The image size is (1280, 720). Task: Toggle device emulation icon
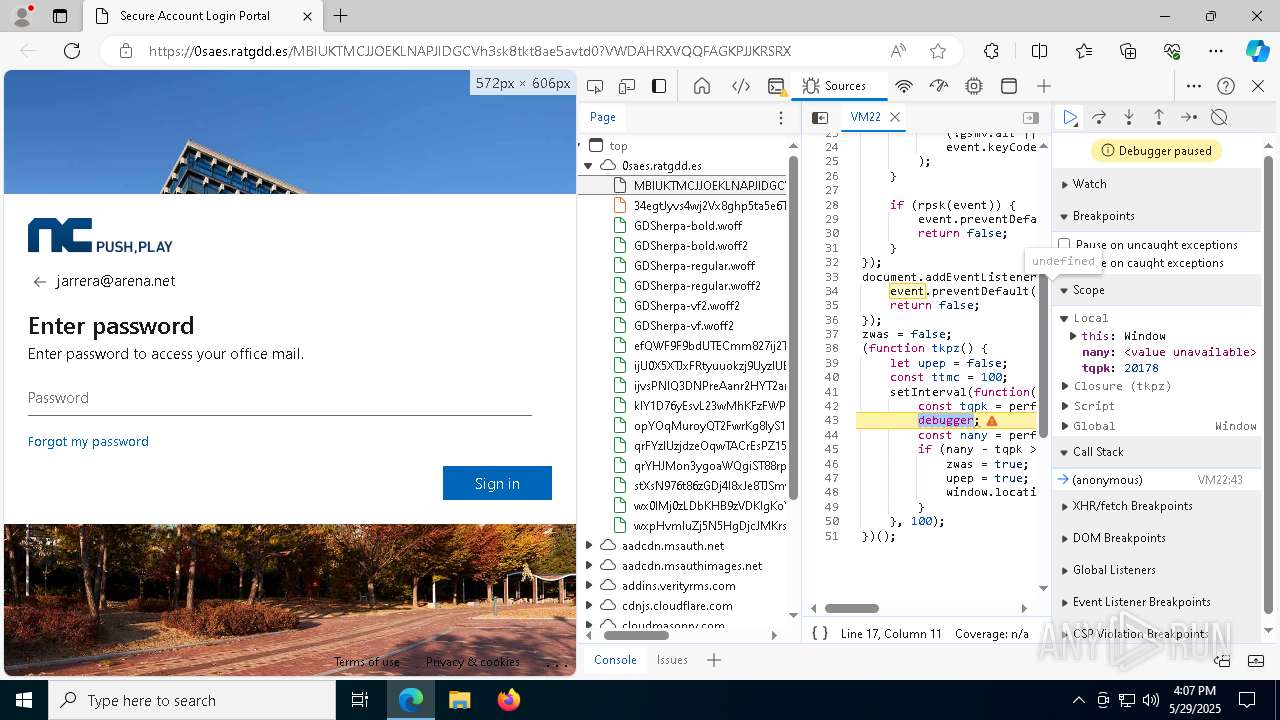pyautogui.click(x=627, y=86)
